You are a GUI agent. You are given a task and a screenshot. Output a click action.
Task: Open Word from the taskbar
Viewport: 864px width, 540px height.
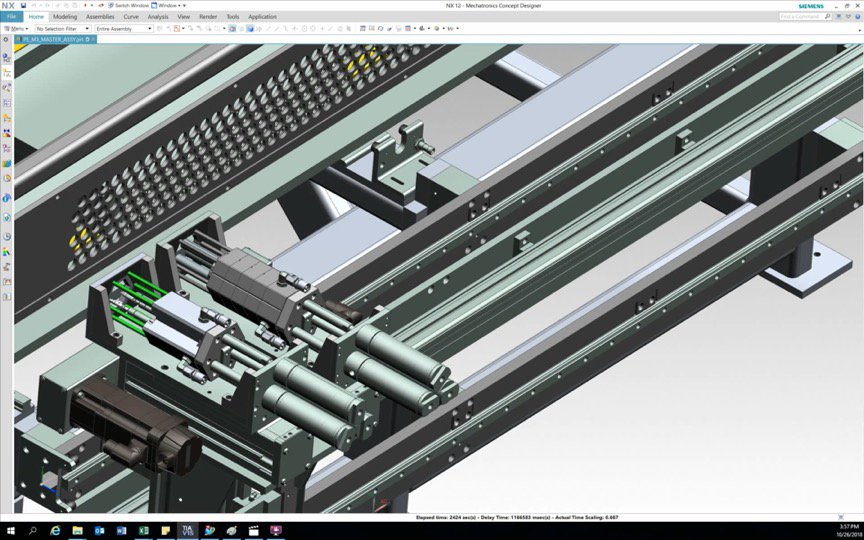(x=121, y=531)
